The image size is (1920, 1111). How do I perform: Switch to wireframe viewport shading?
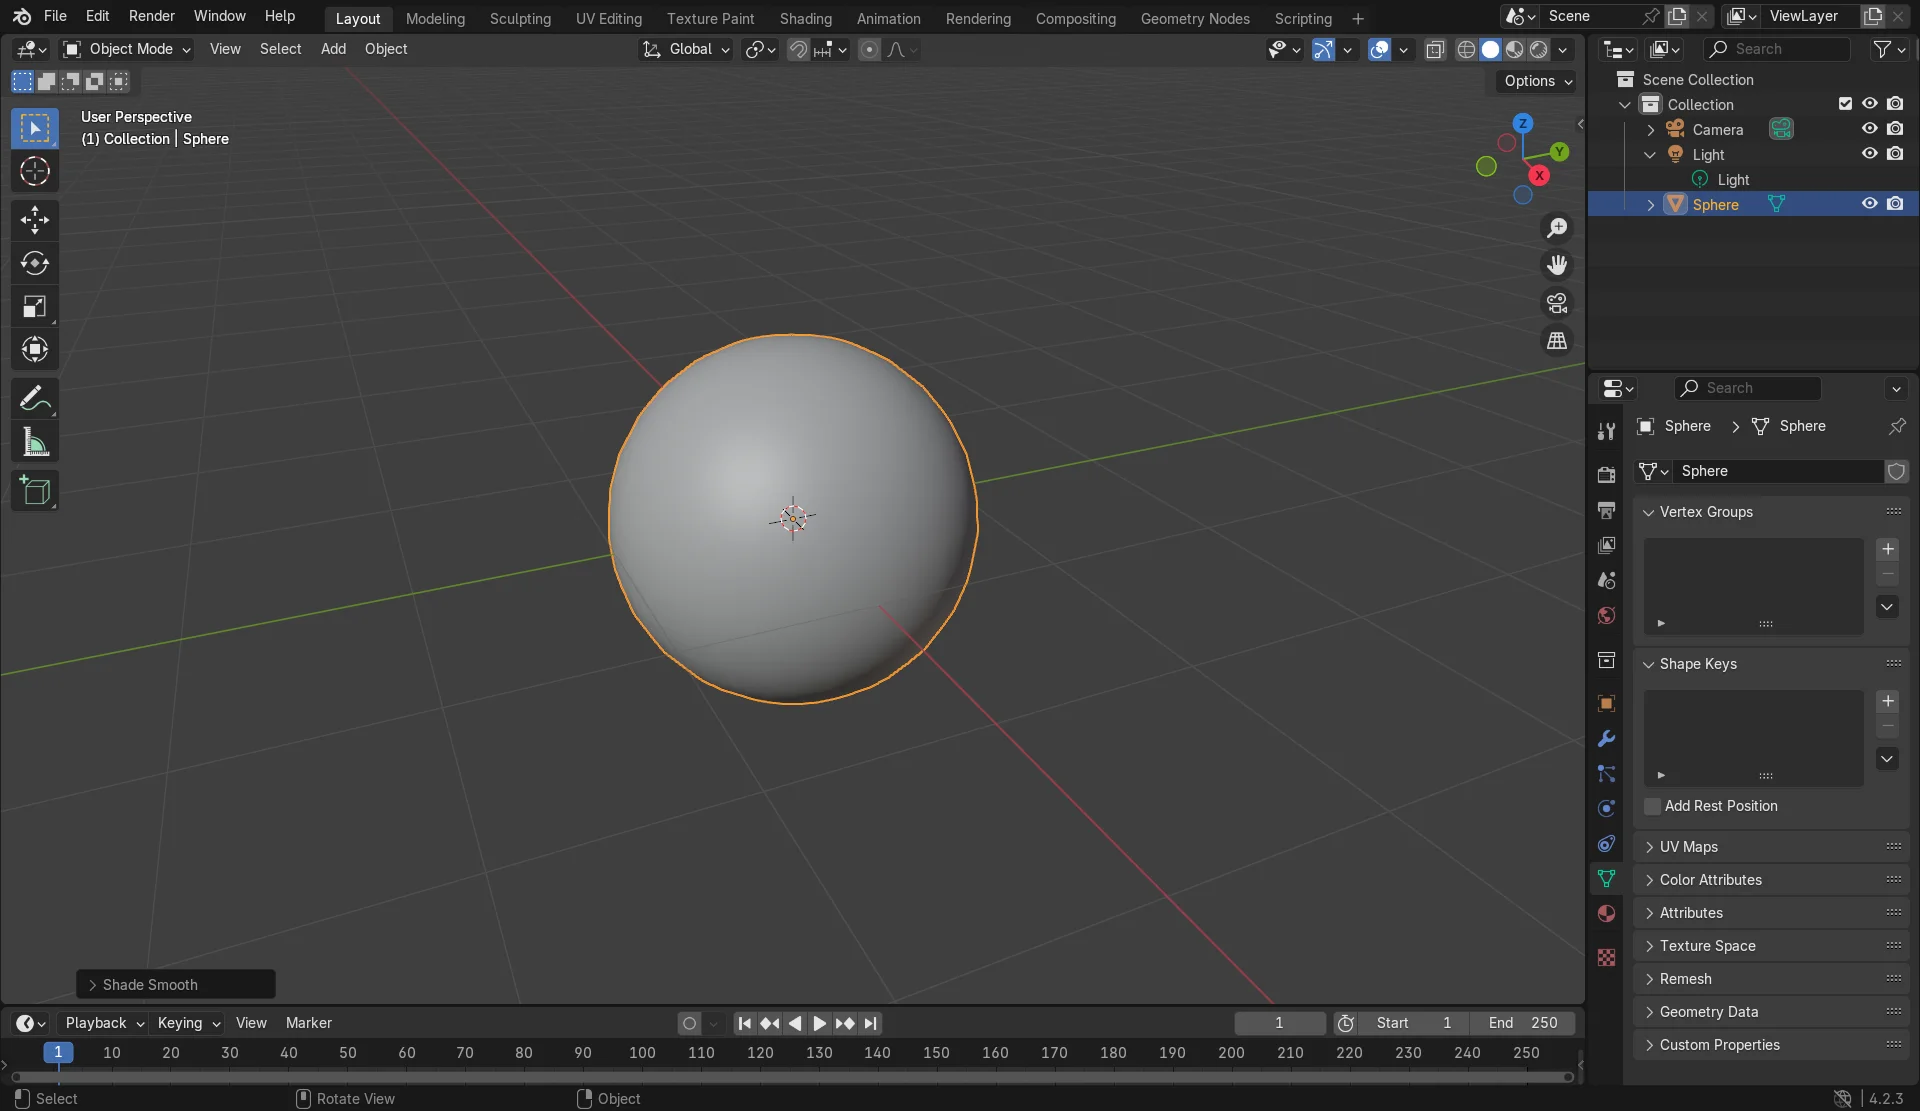(x=1466, y=49)
